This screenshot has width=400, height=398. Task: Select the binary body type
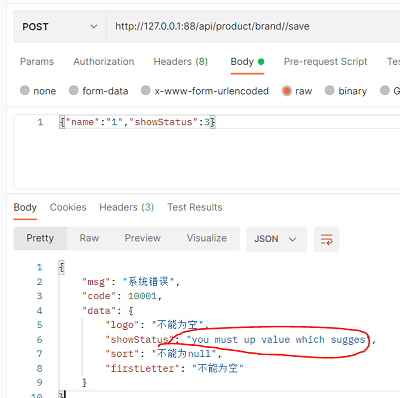pos(346,91)
